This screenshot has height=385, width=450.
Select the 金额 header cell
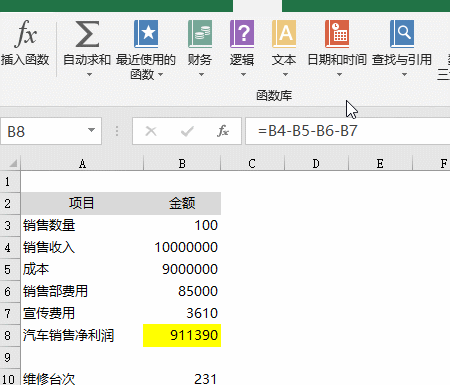tap(182, 203)
